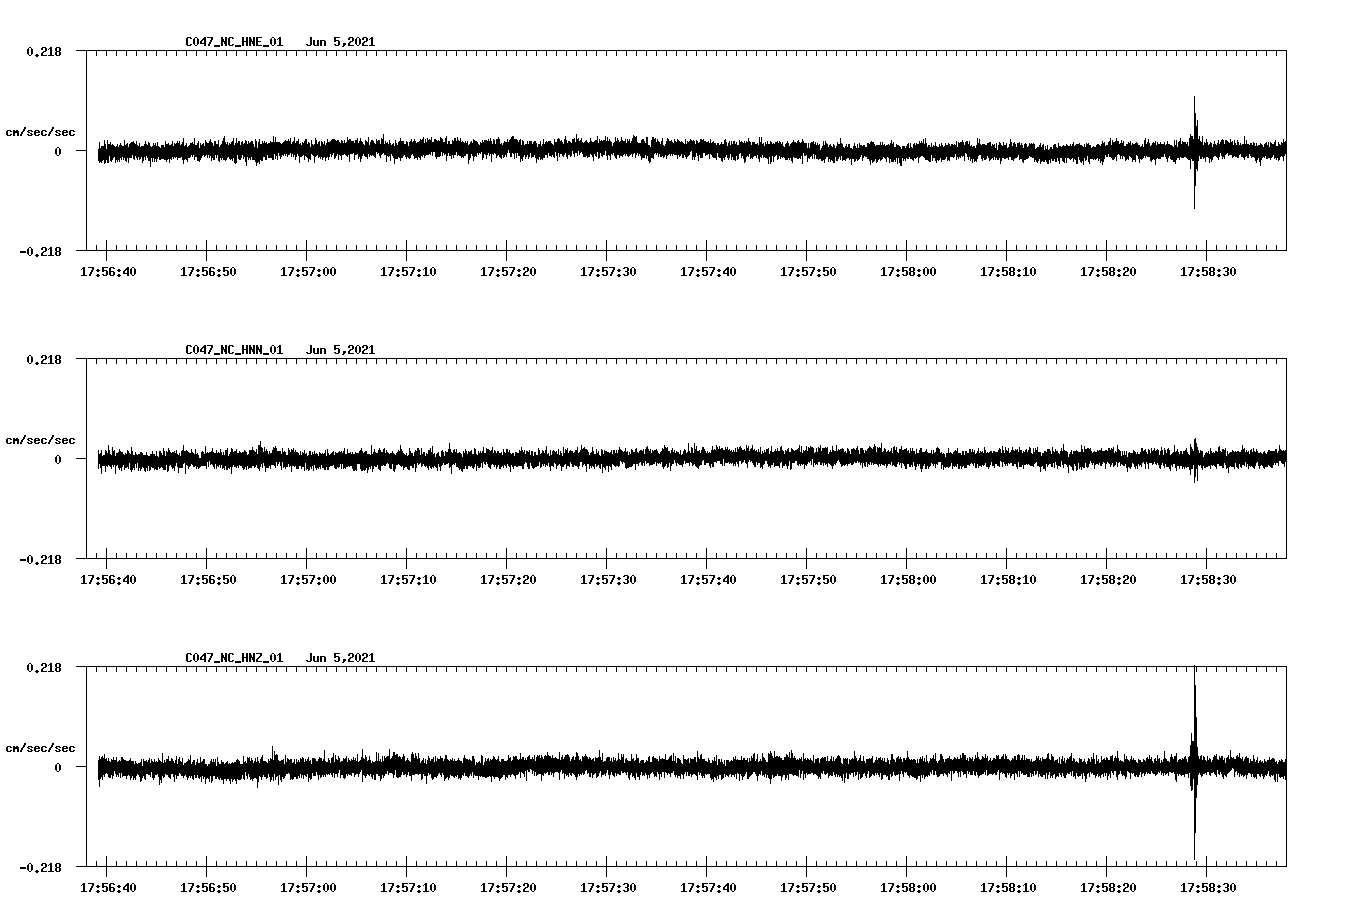
Task: Select the 17:57:10 label under the bottom trace
Action: [410, 885]
